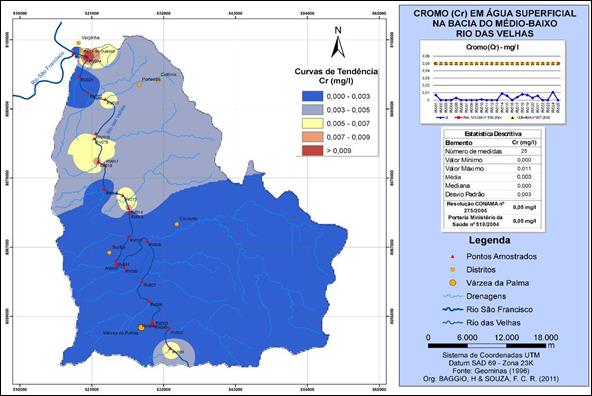Click the 'Rio das Velhas' legend label
The image size is (592, 396).
click(x=493, y=323)
